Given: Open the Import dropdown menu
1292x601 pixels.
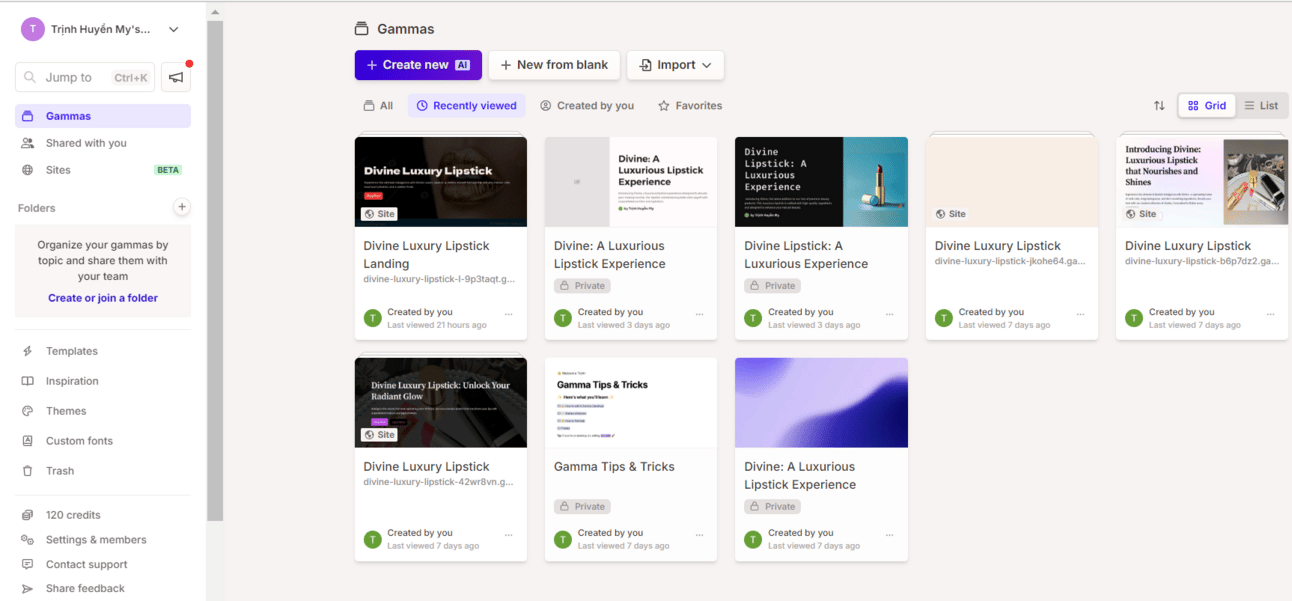Looking at the screenshot, I should click(x=675, y=65).
